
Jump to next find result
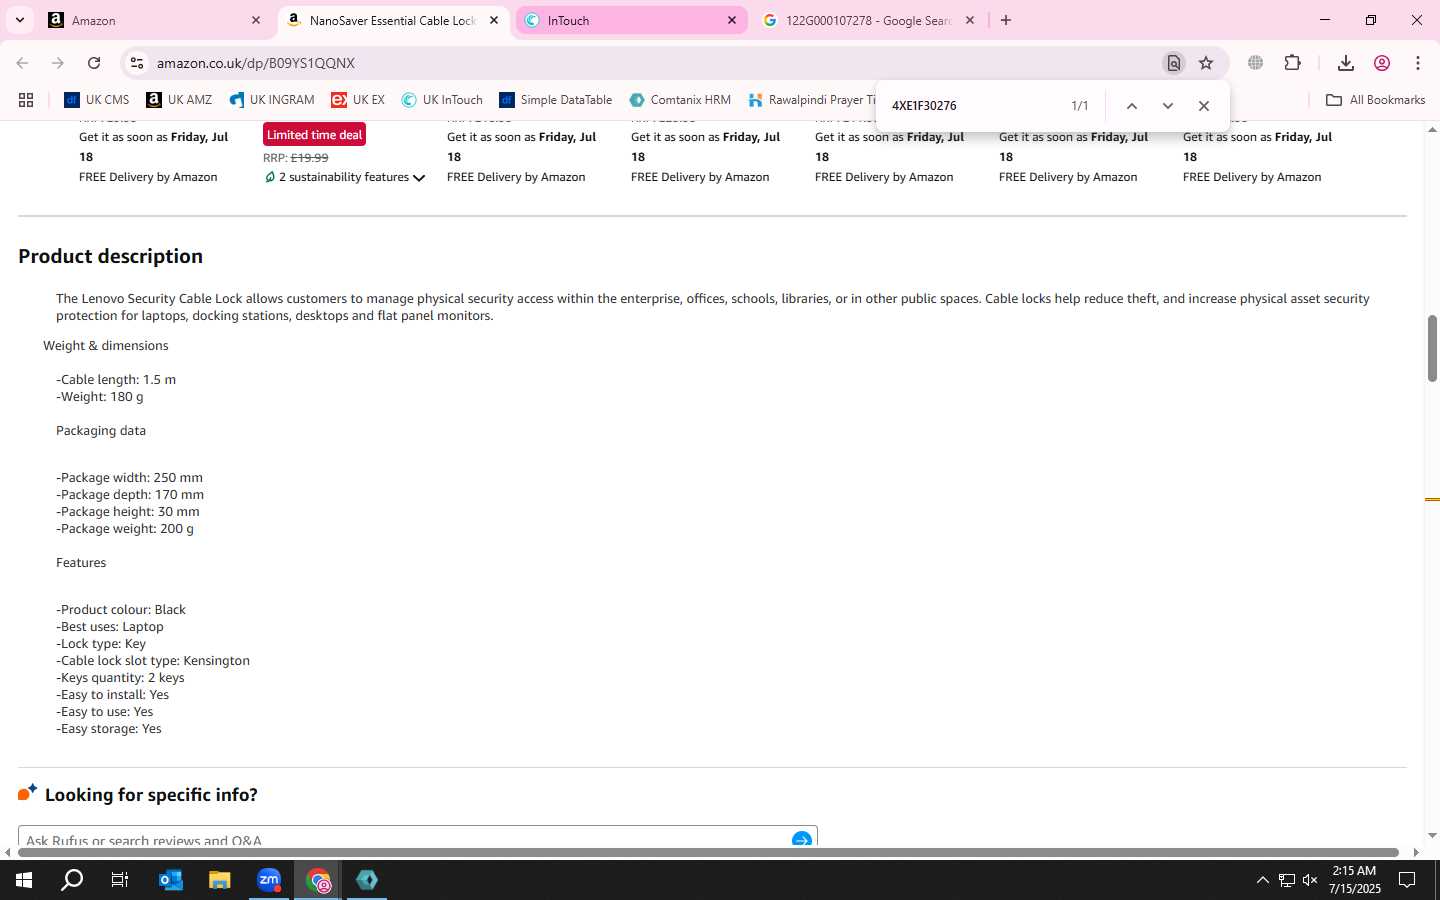coord(1167,106)
